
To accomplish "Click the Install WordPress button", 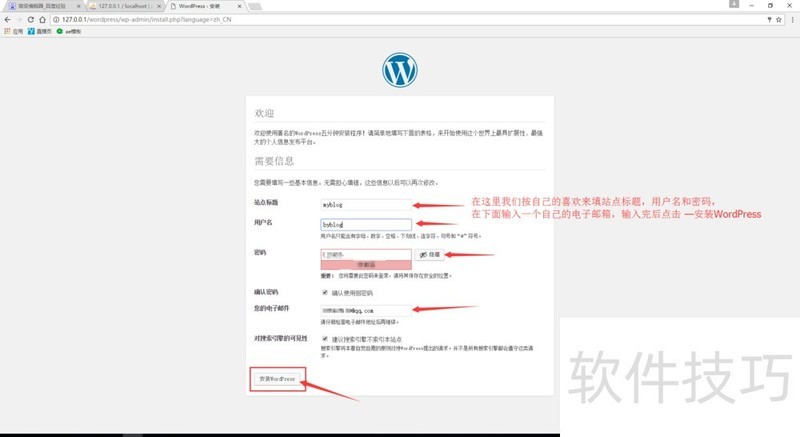I will point(277,379).
